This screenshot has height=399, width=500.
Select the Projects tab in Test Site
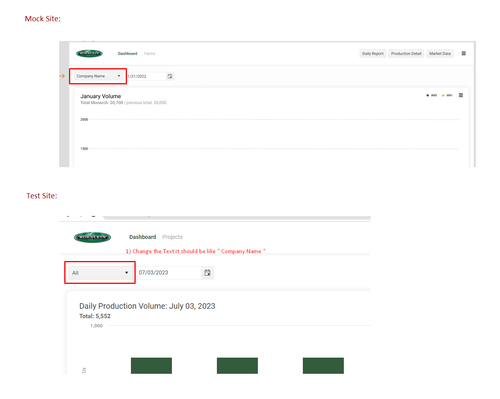pos(172,237)
